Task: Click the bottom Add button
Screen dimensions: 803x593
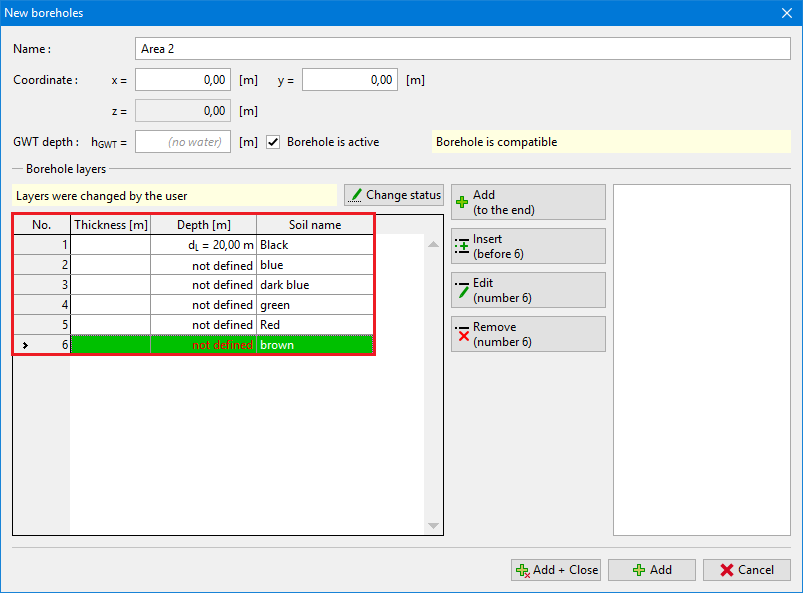Action: [652, 570]
